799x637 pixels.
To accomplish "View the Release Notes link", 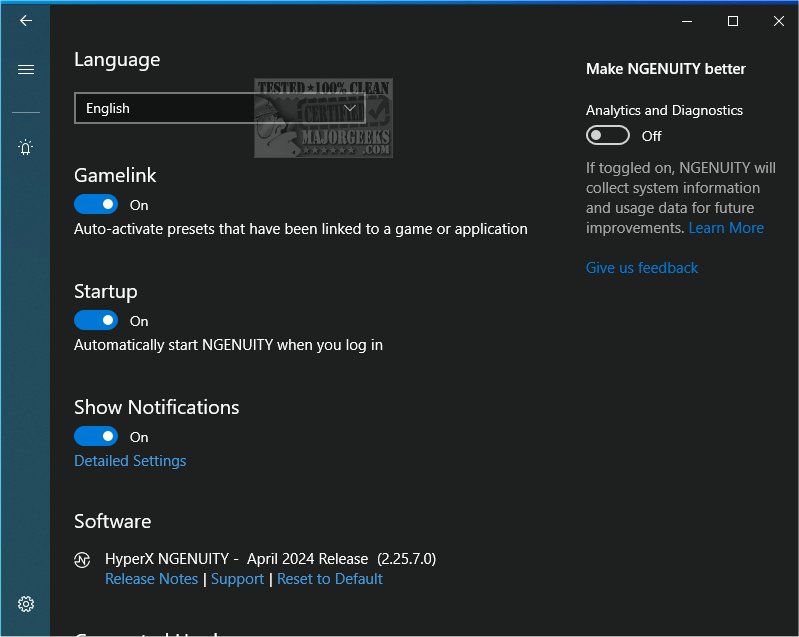I will tap(151, 579).
